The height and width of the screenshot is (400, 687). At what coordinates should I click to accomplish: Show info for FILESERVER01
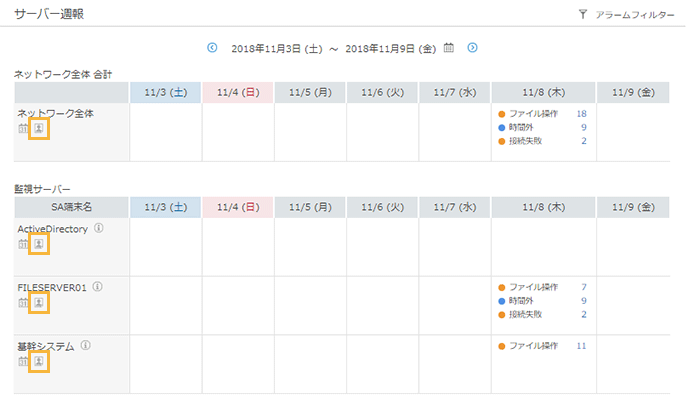[97, 287]
